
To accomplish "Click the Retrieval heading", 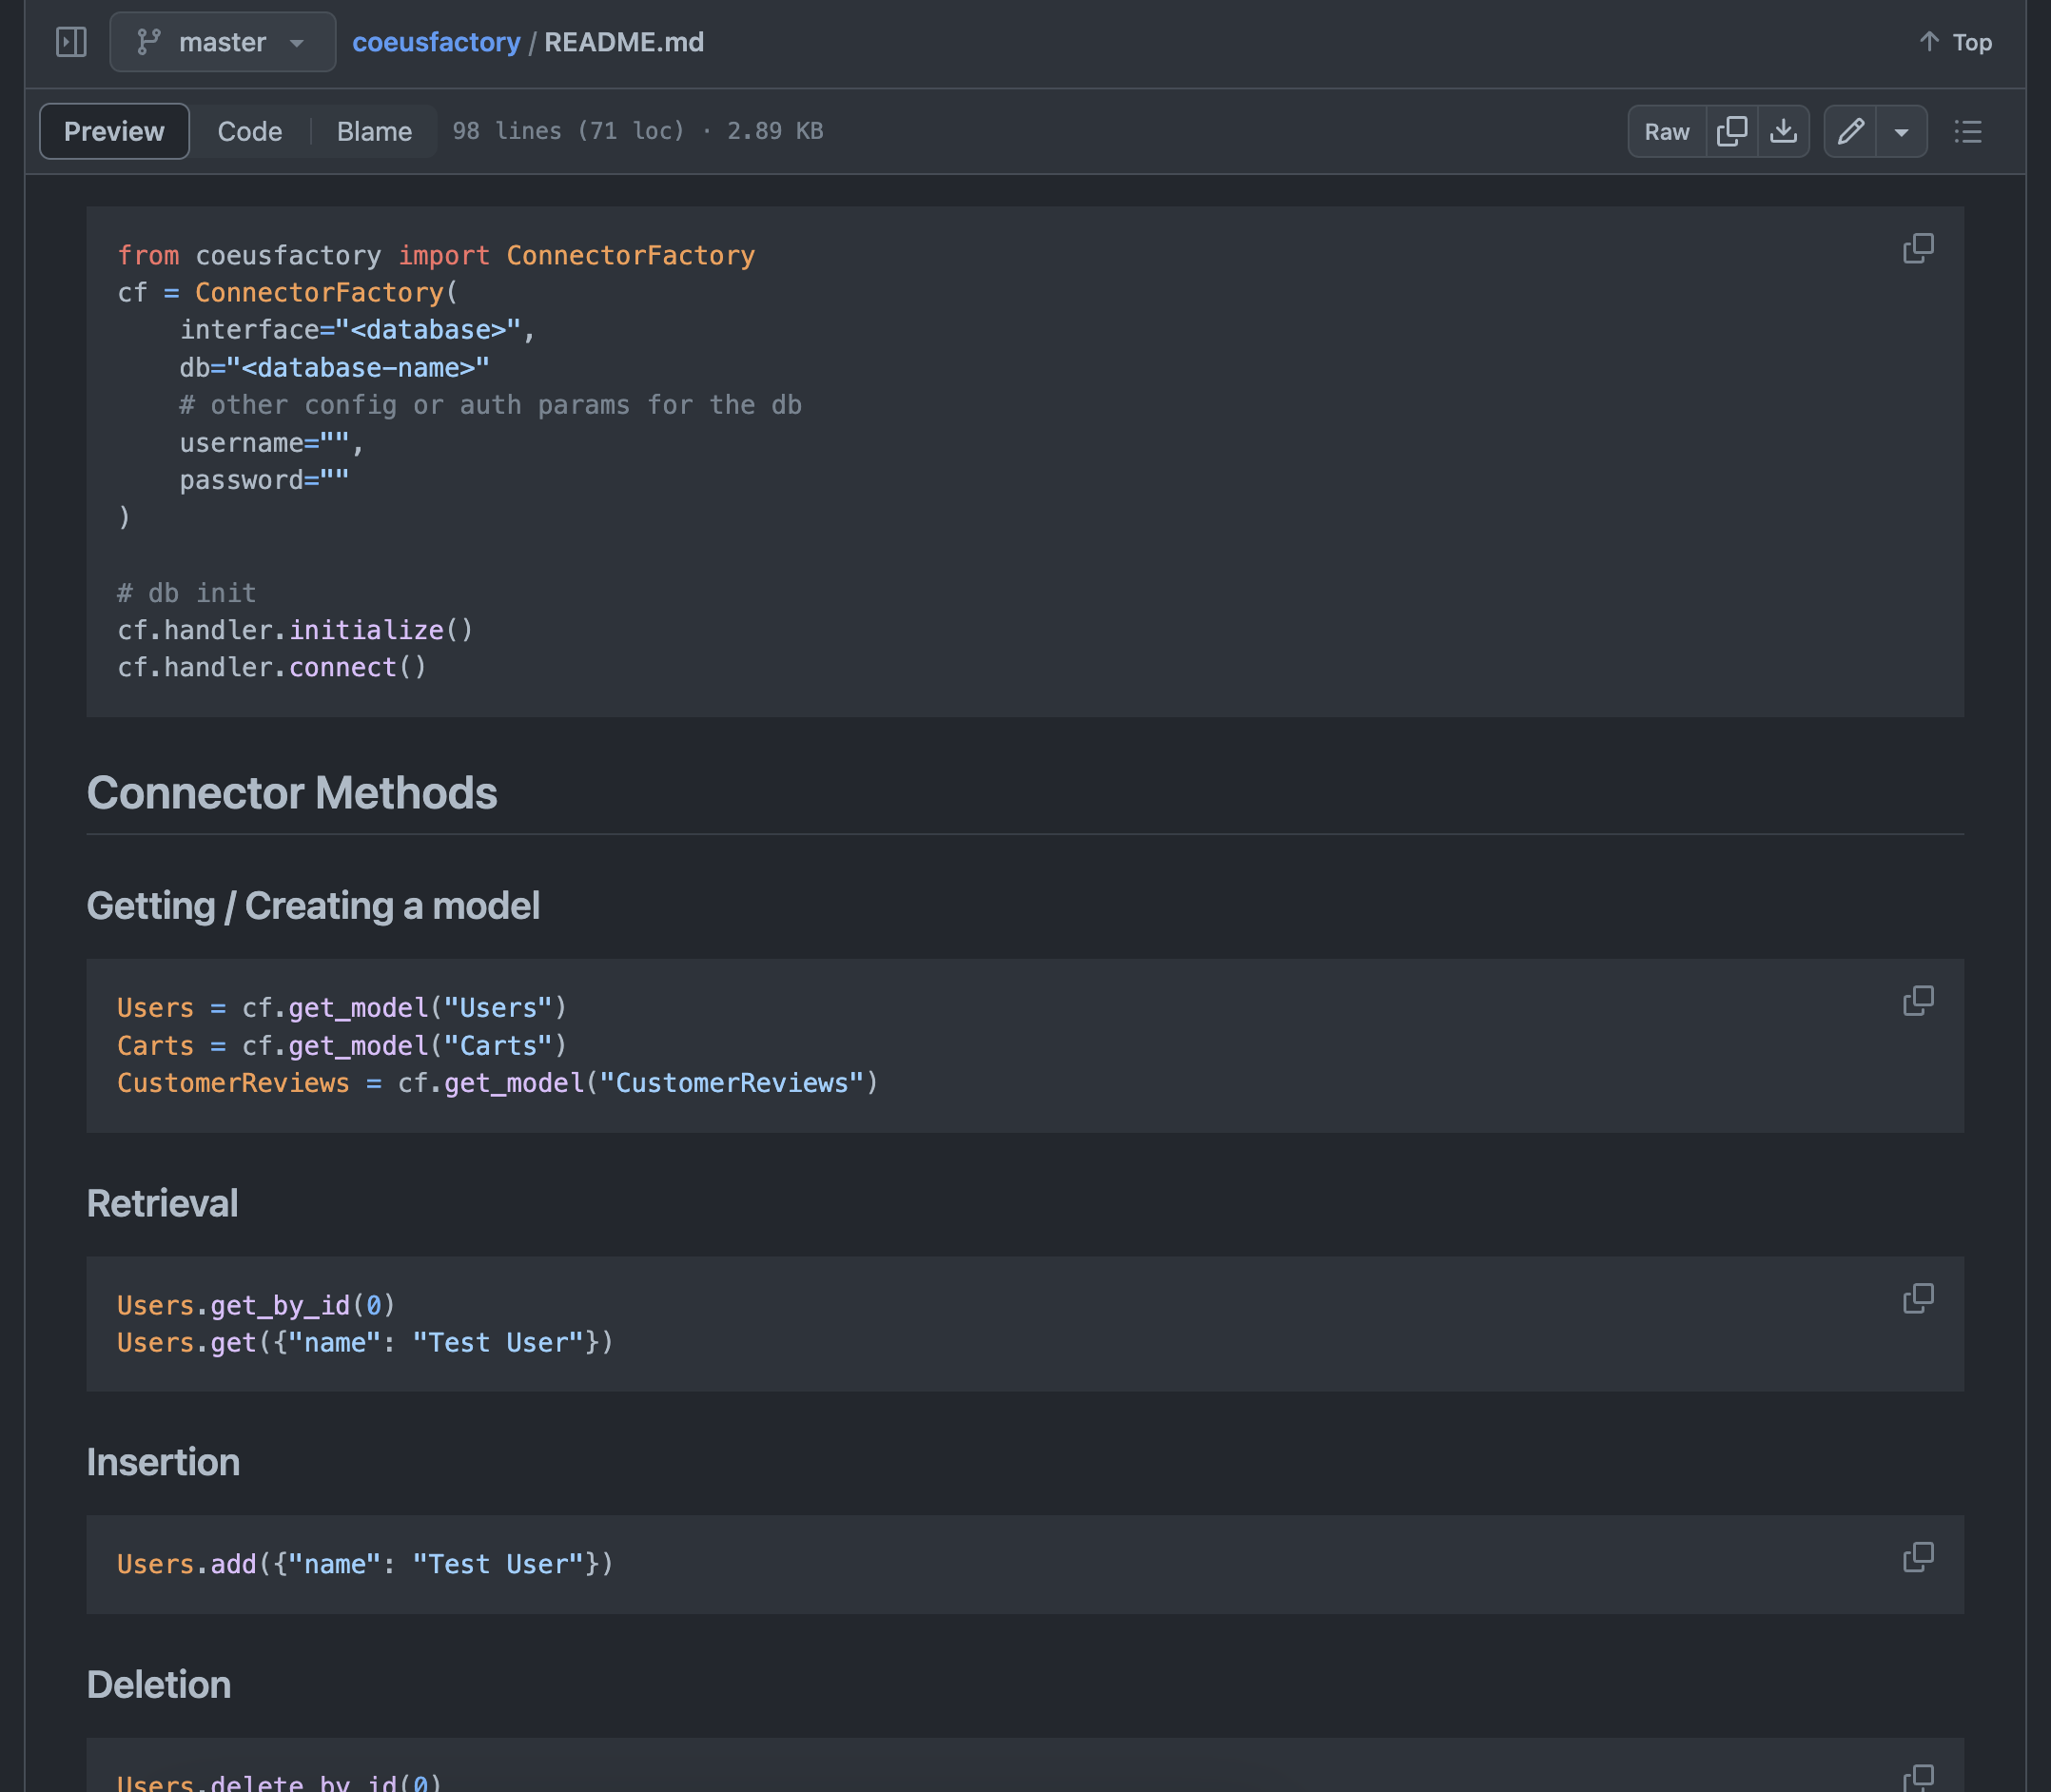I will (162, 1203).
